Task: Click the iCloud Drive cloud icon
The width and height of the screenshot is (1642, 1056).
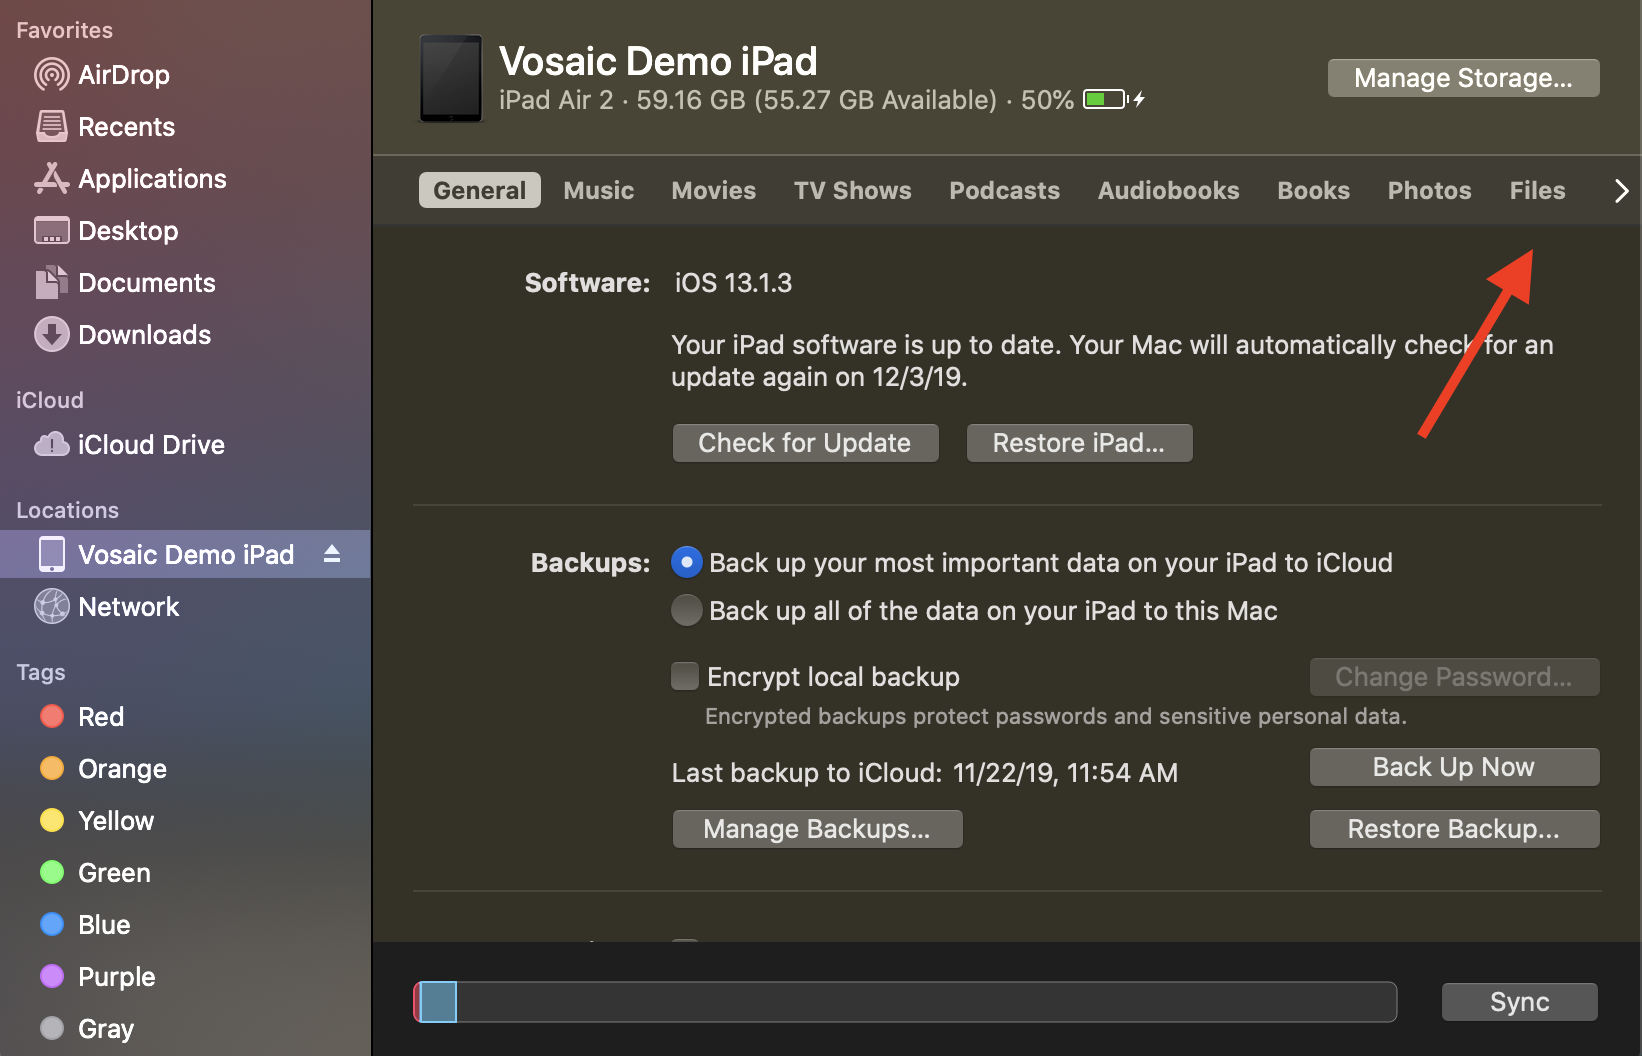Action: pyautogui.click(x=51, y=444)
